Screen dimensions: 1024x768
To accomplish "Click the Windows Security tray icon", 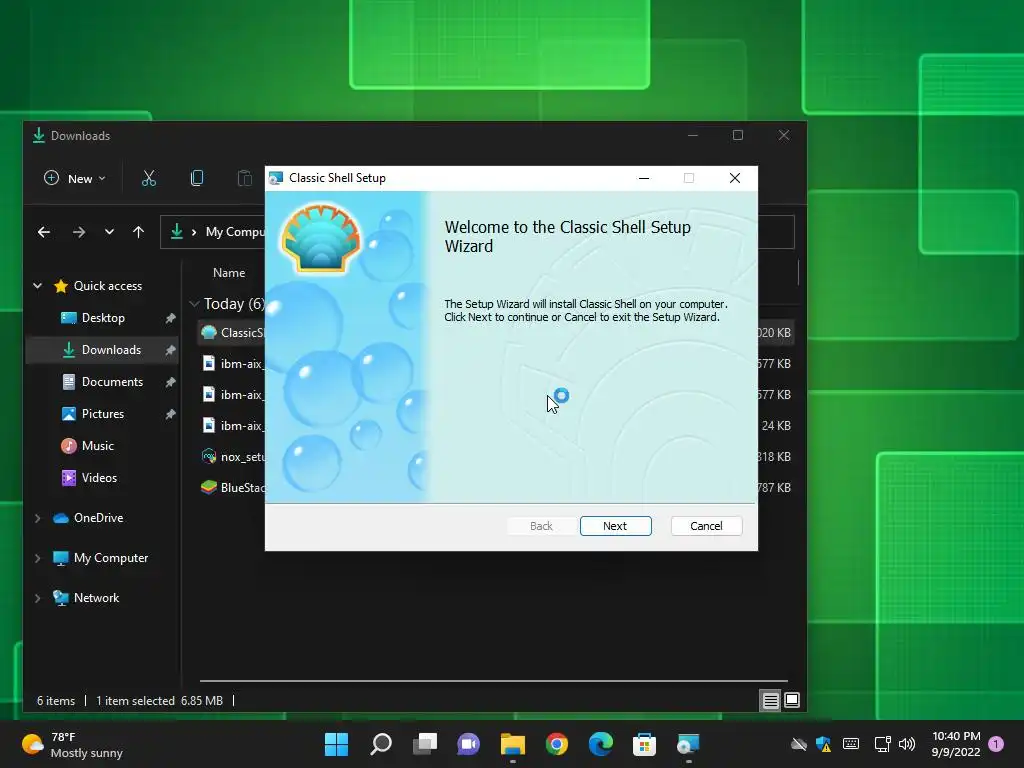I will click(824, 744).
